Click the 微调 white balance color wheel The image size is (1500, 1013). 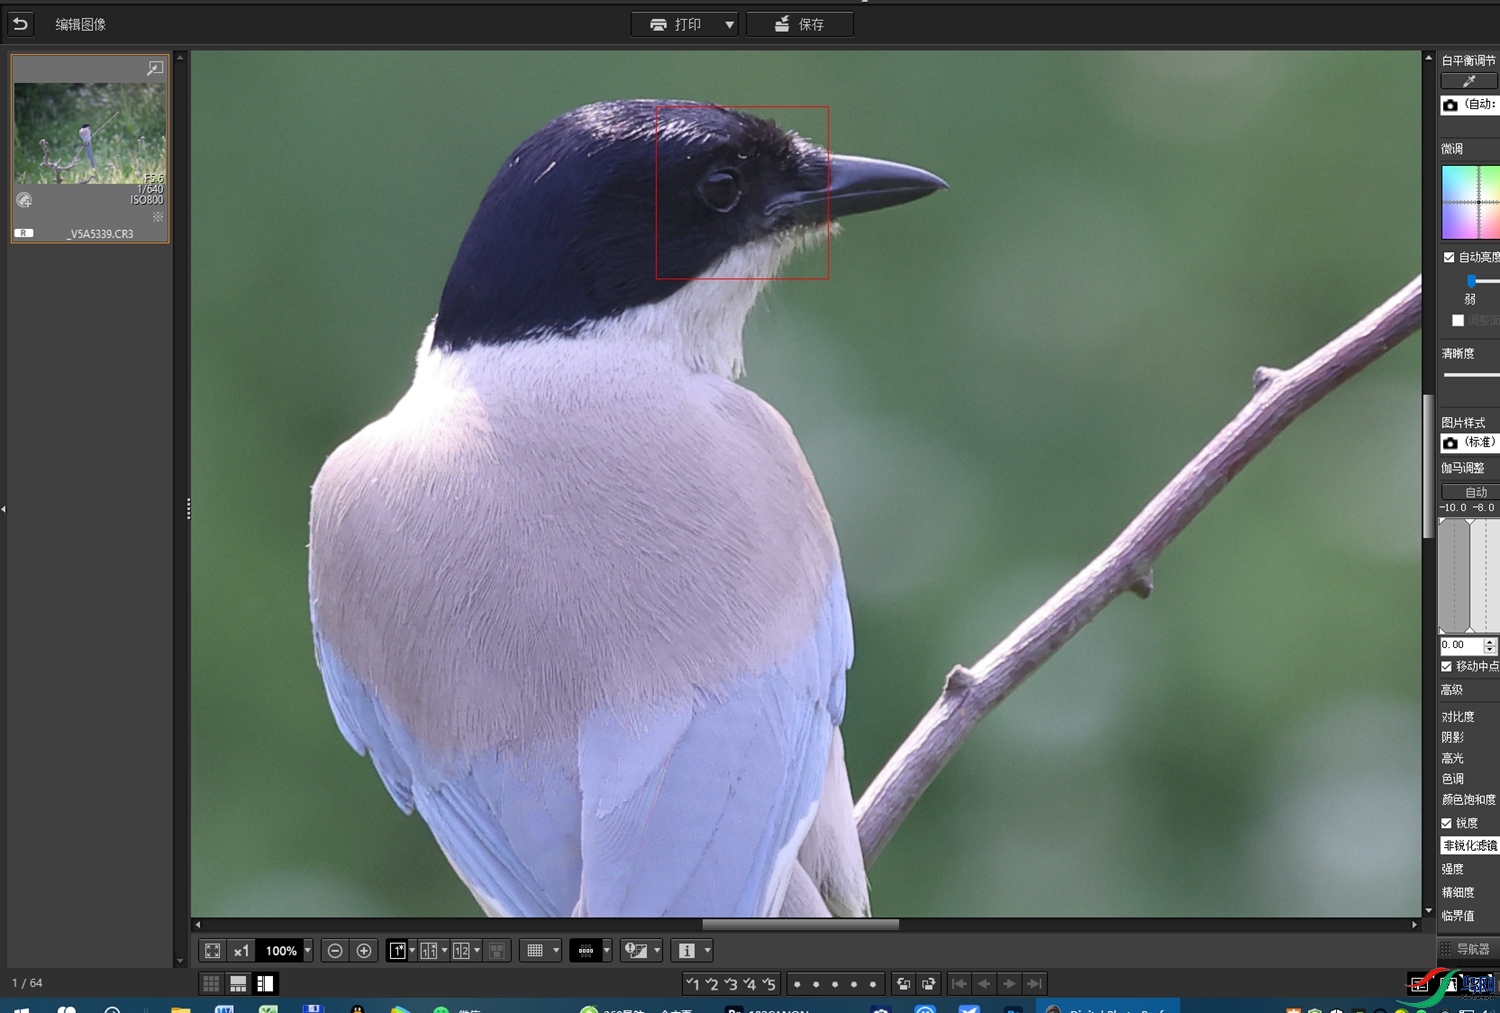pyautogui.click(x=1471, y=202)
